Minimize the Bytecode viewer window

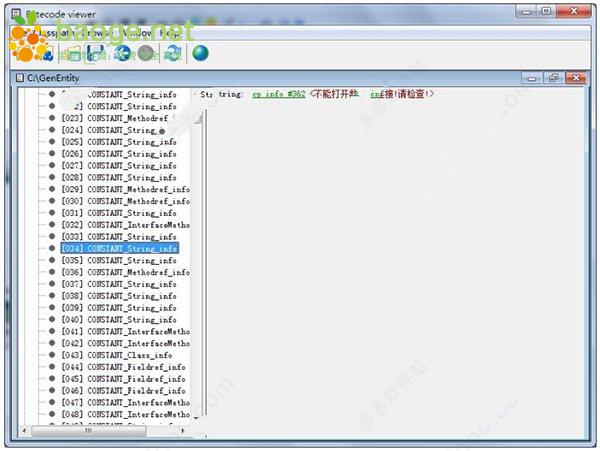[x=526, y=11]
